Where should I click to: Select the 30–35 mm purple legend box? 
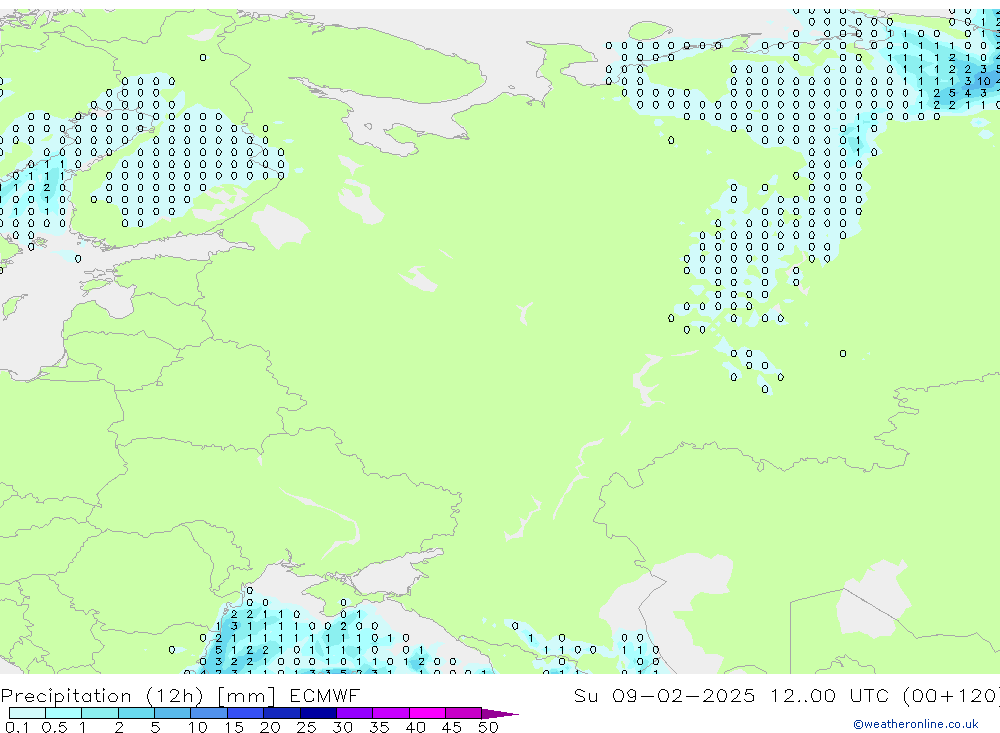(x=354, y=713)
